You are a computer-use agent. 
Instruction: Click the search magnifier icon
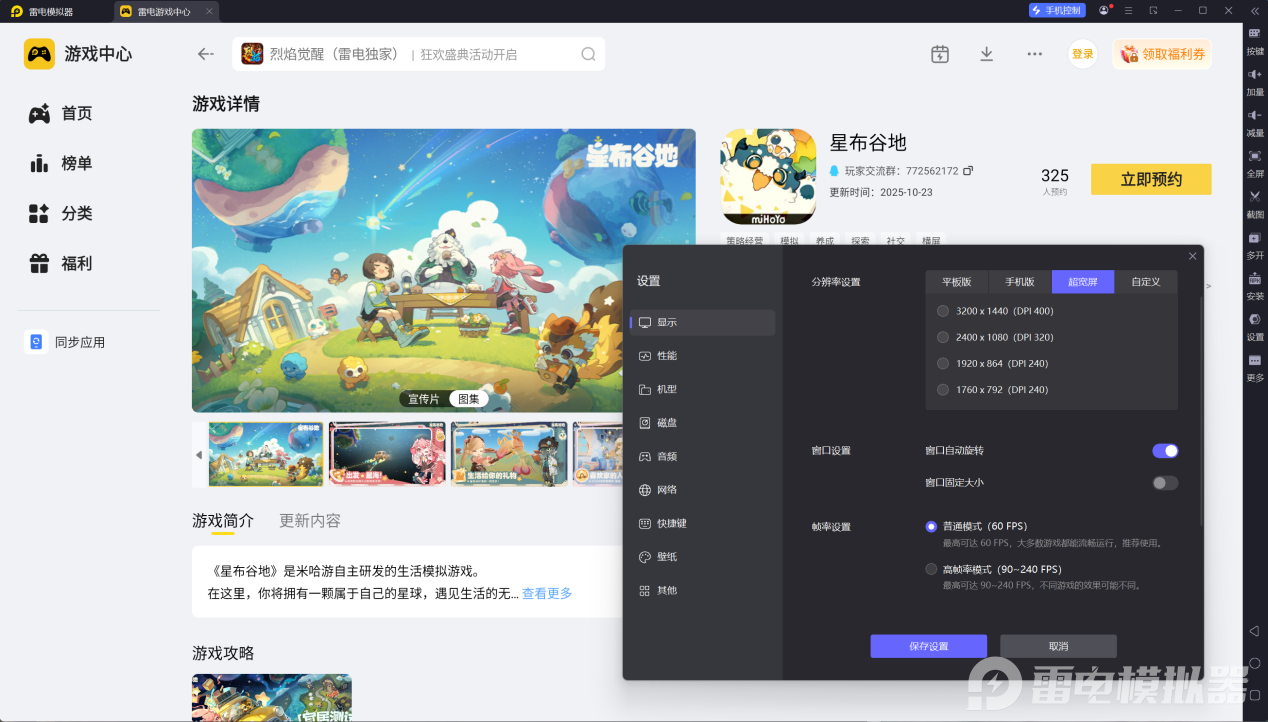(x=588, y=54)
